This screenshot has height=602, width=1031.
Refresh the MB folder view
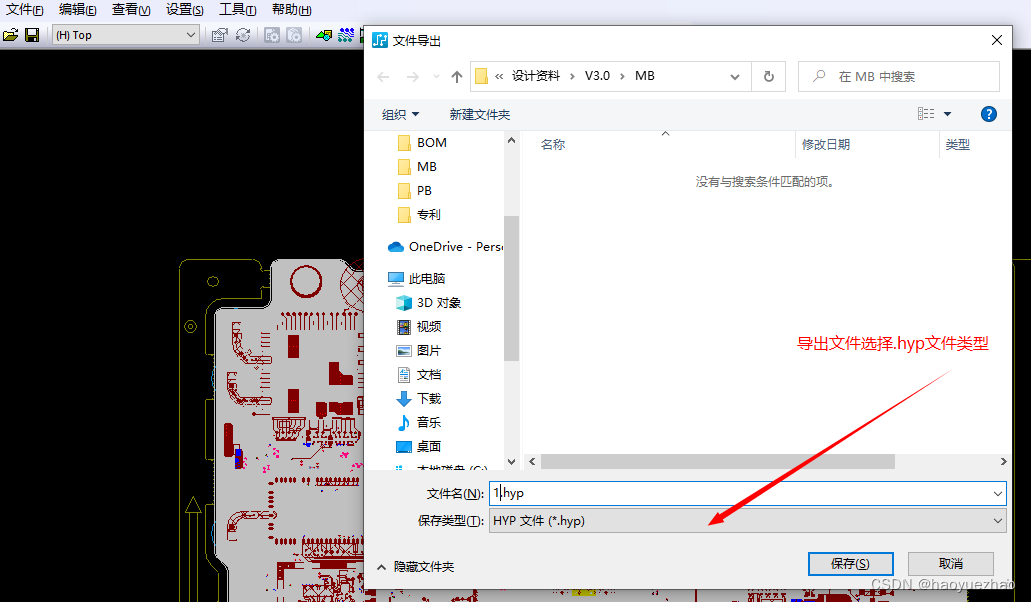[769, 77]
